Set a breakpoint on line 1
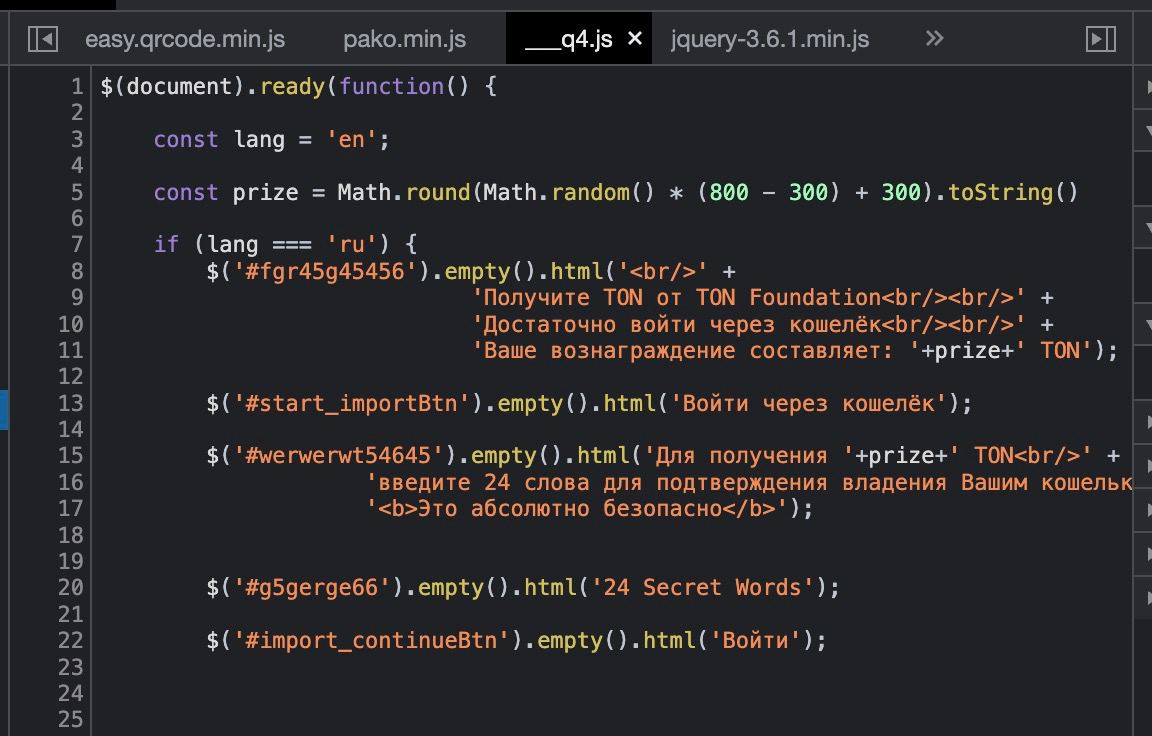 click(76, 87)
